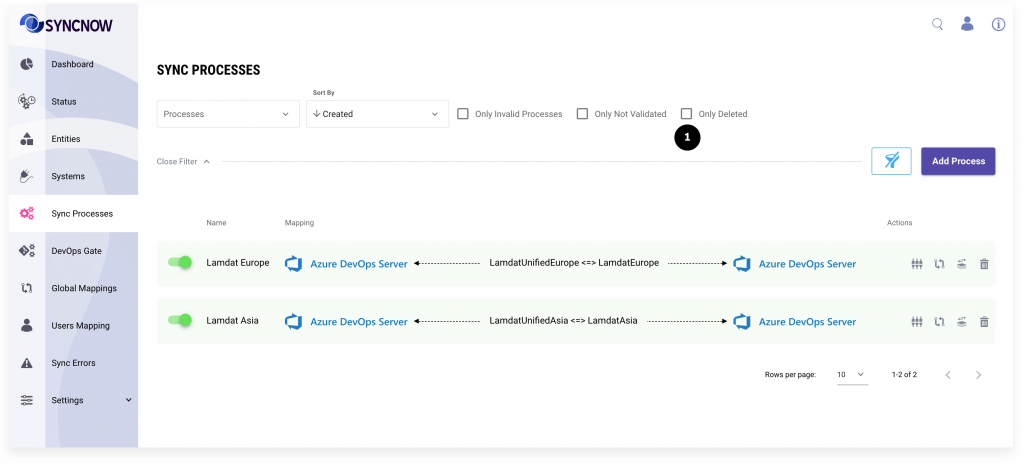Open right Azure DevOps Server link in Lamdat Asia row
Viewport: 1024px width, 463px height.
807,321
